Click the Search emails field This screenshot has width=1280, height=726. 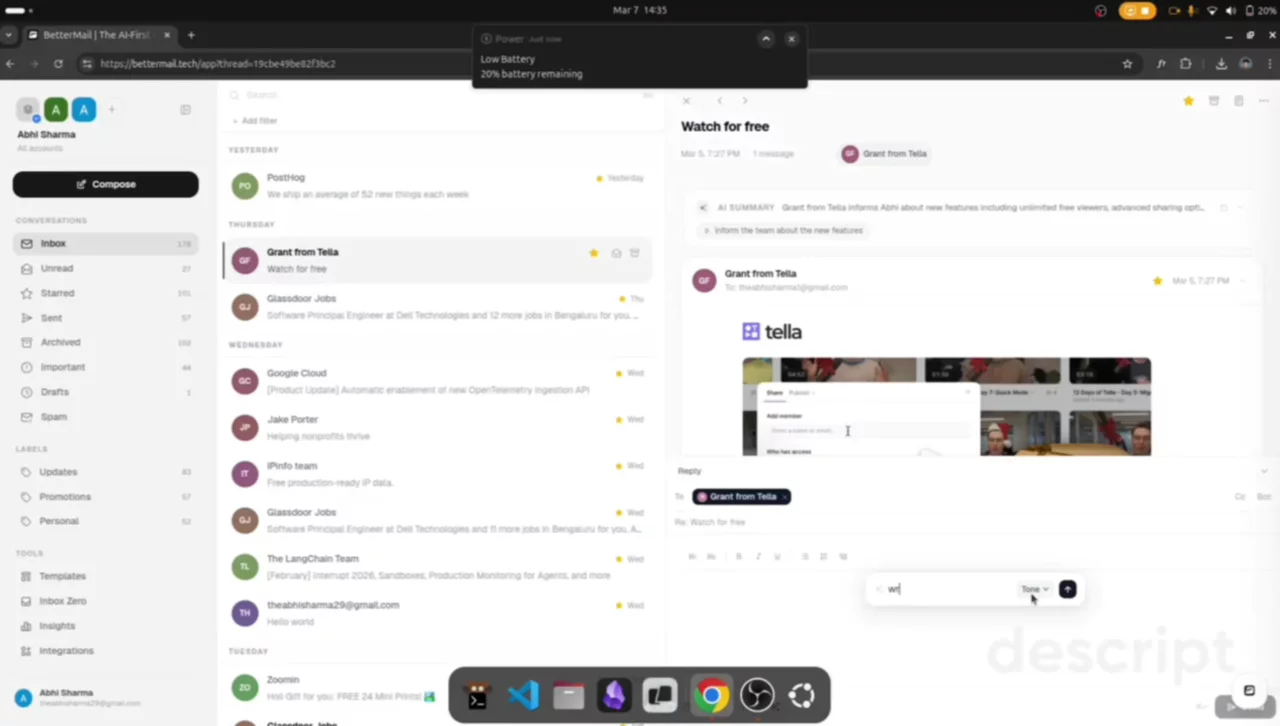pos(440,95)
